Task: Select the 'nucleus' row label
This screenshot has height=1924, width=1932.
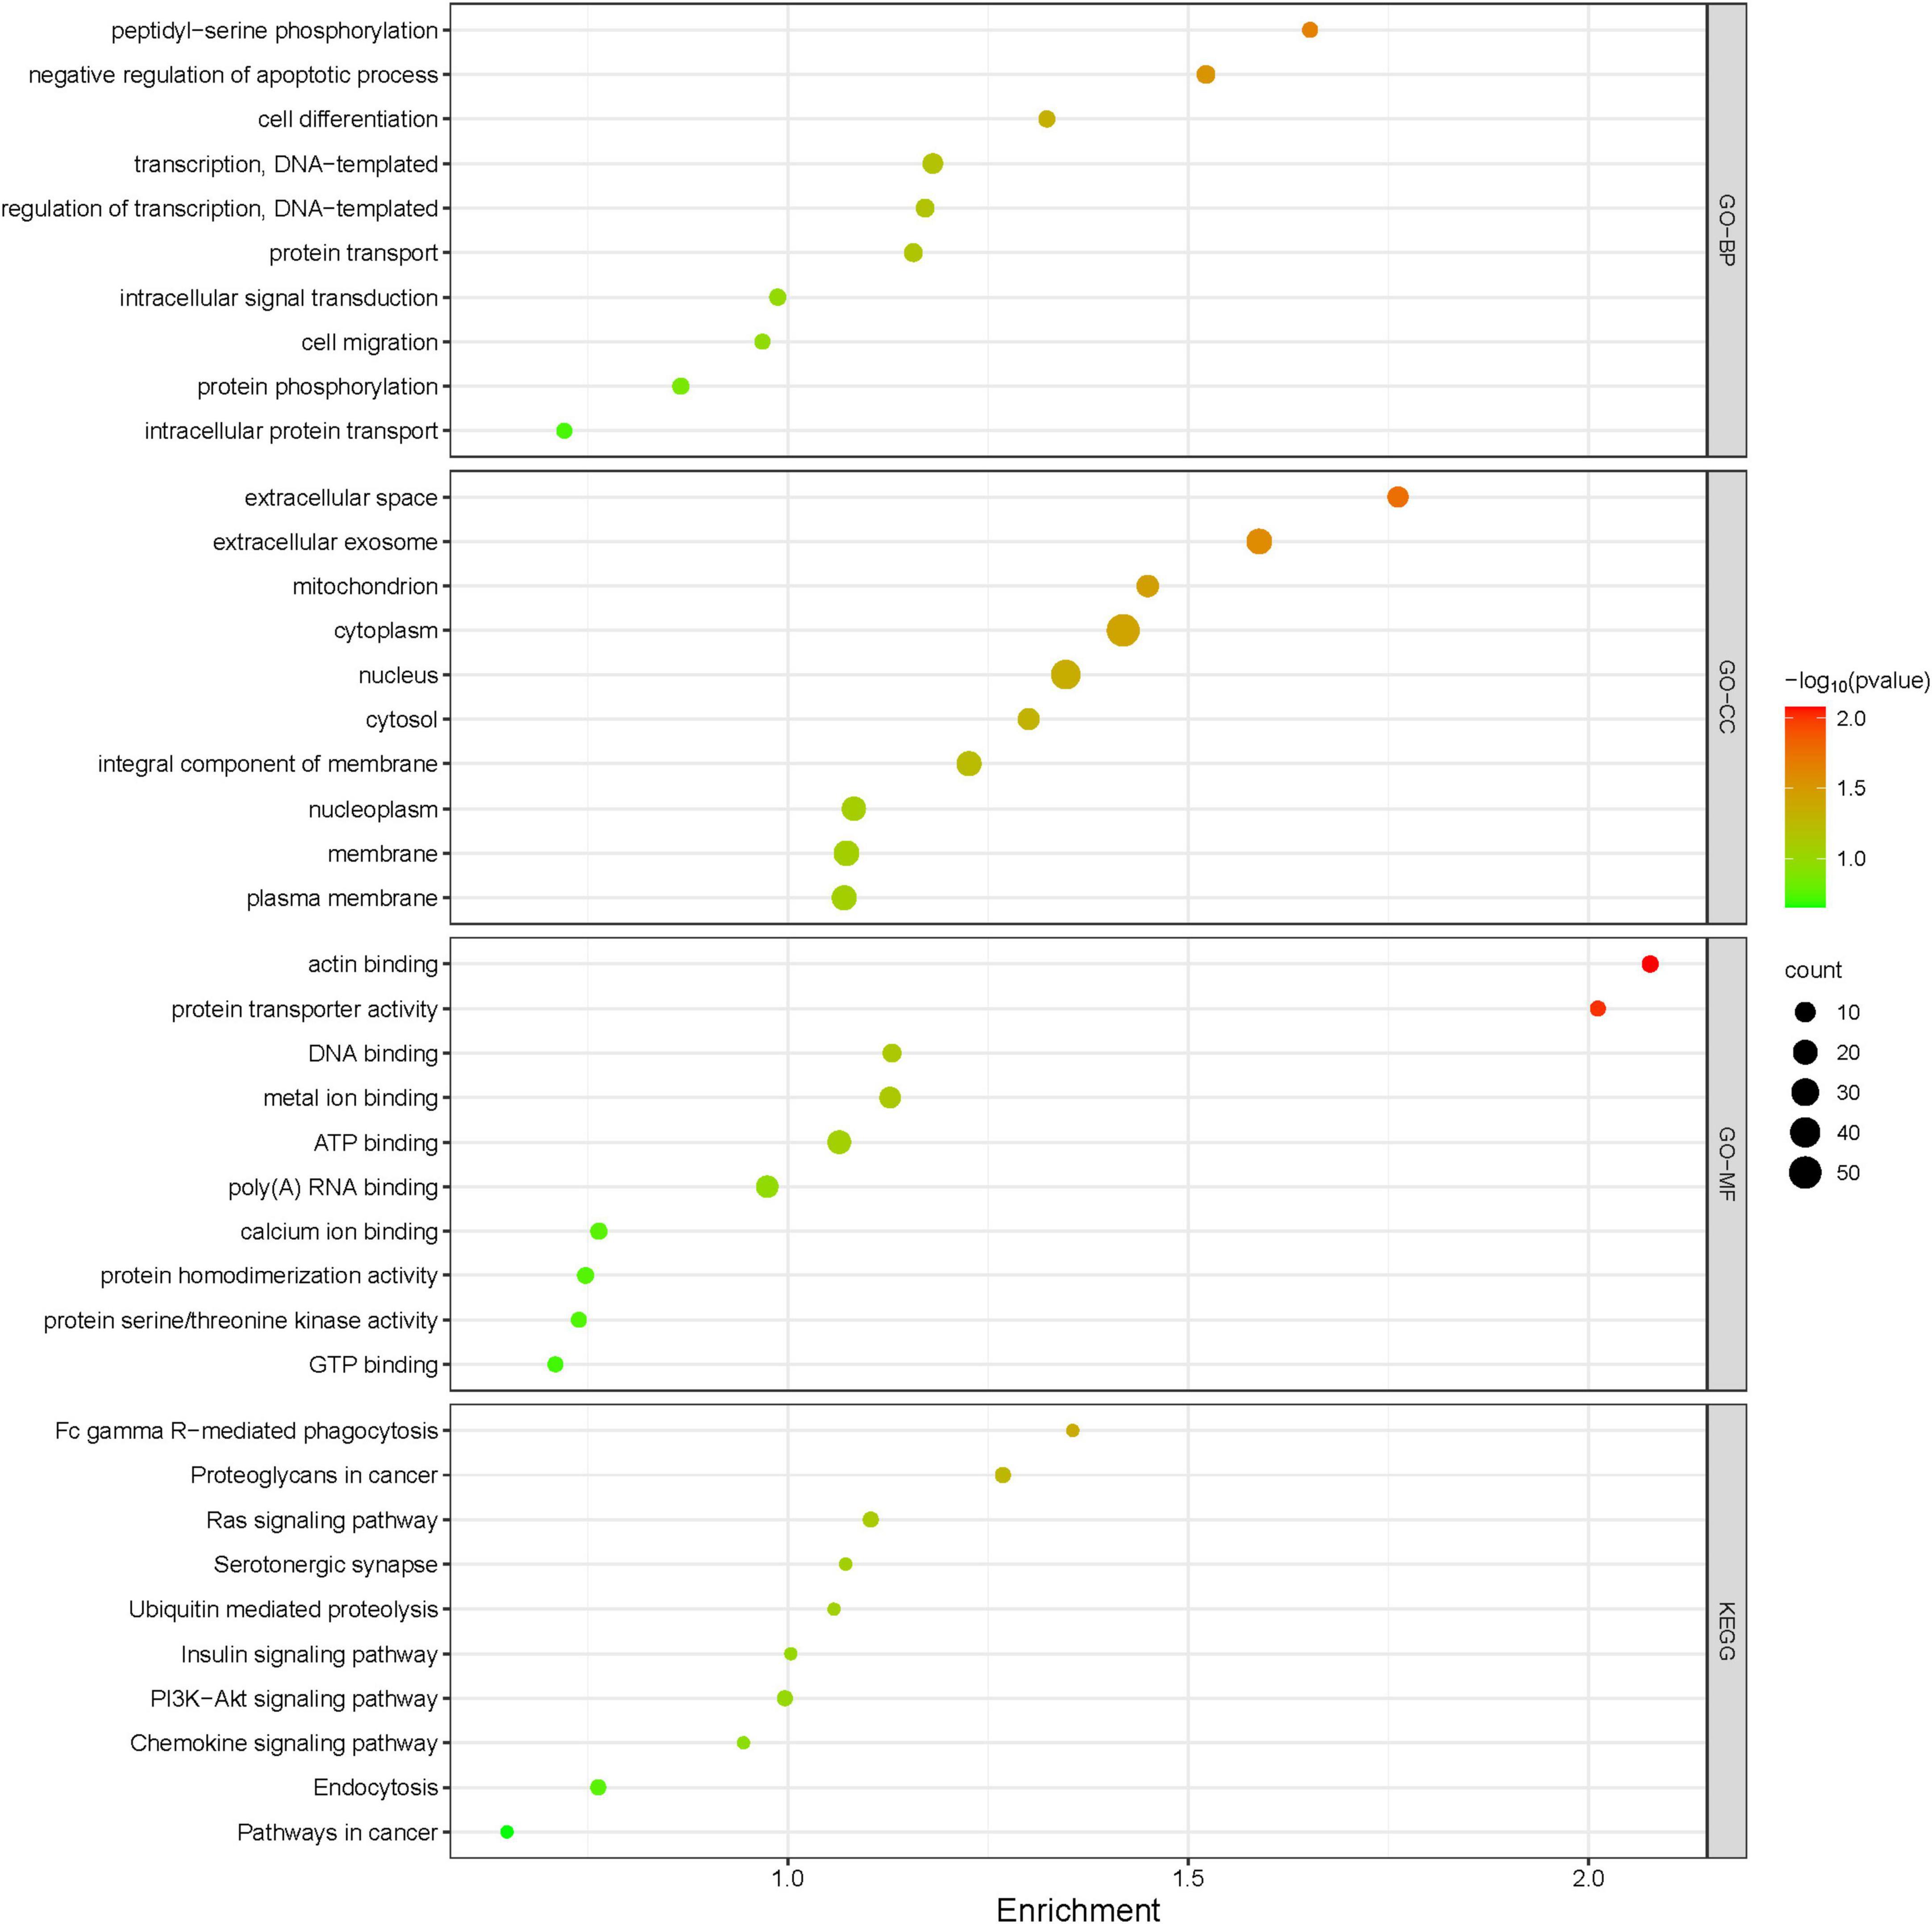Action: [398, 675]
